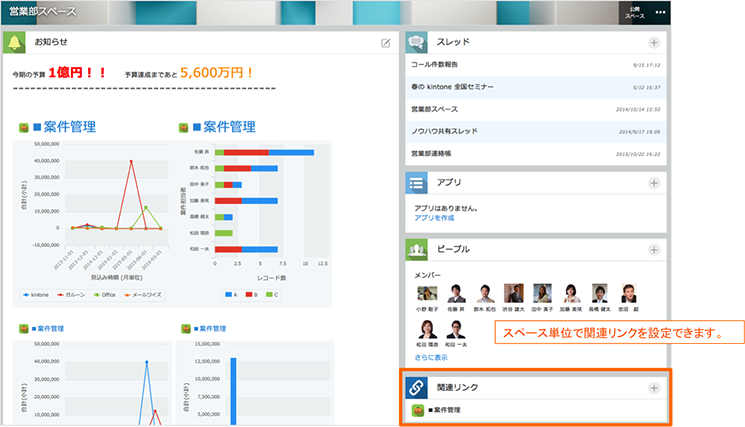Click the edit pencil icon in お知らせ
The width and height of the screenshot is (745, 427).
click(x=385, y=43)
